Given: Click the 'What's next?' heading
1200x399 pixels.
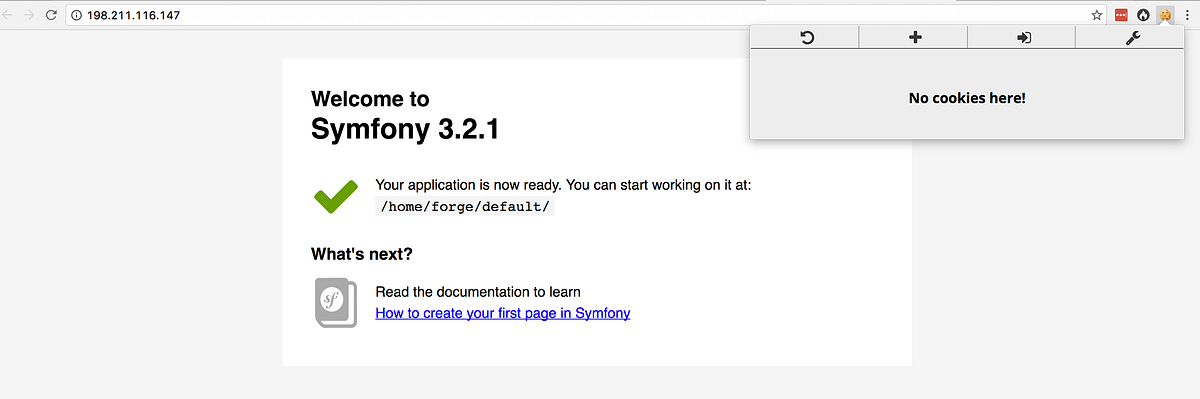Looking at the screenshot, I should point(362,254).
